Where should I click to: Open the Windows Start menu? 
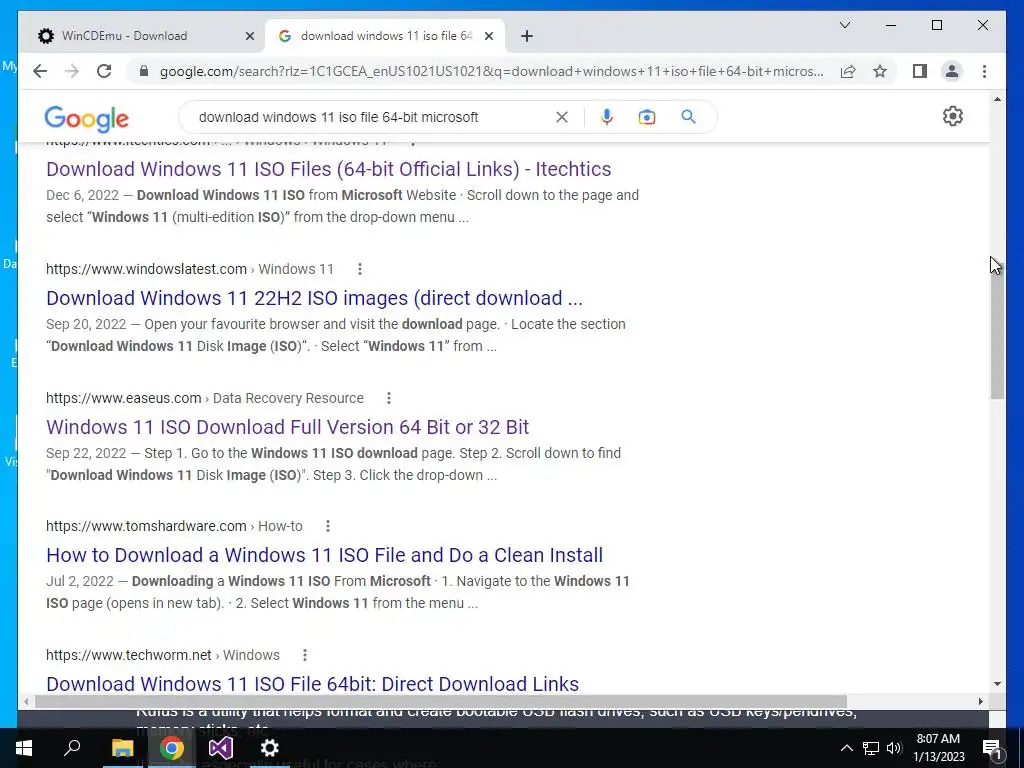(x=24, y=748)
